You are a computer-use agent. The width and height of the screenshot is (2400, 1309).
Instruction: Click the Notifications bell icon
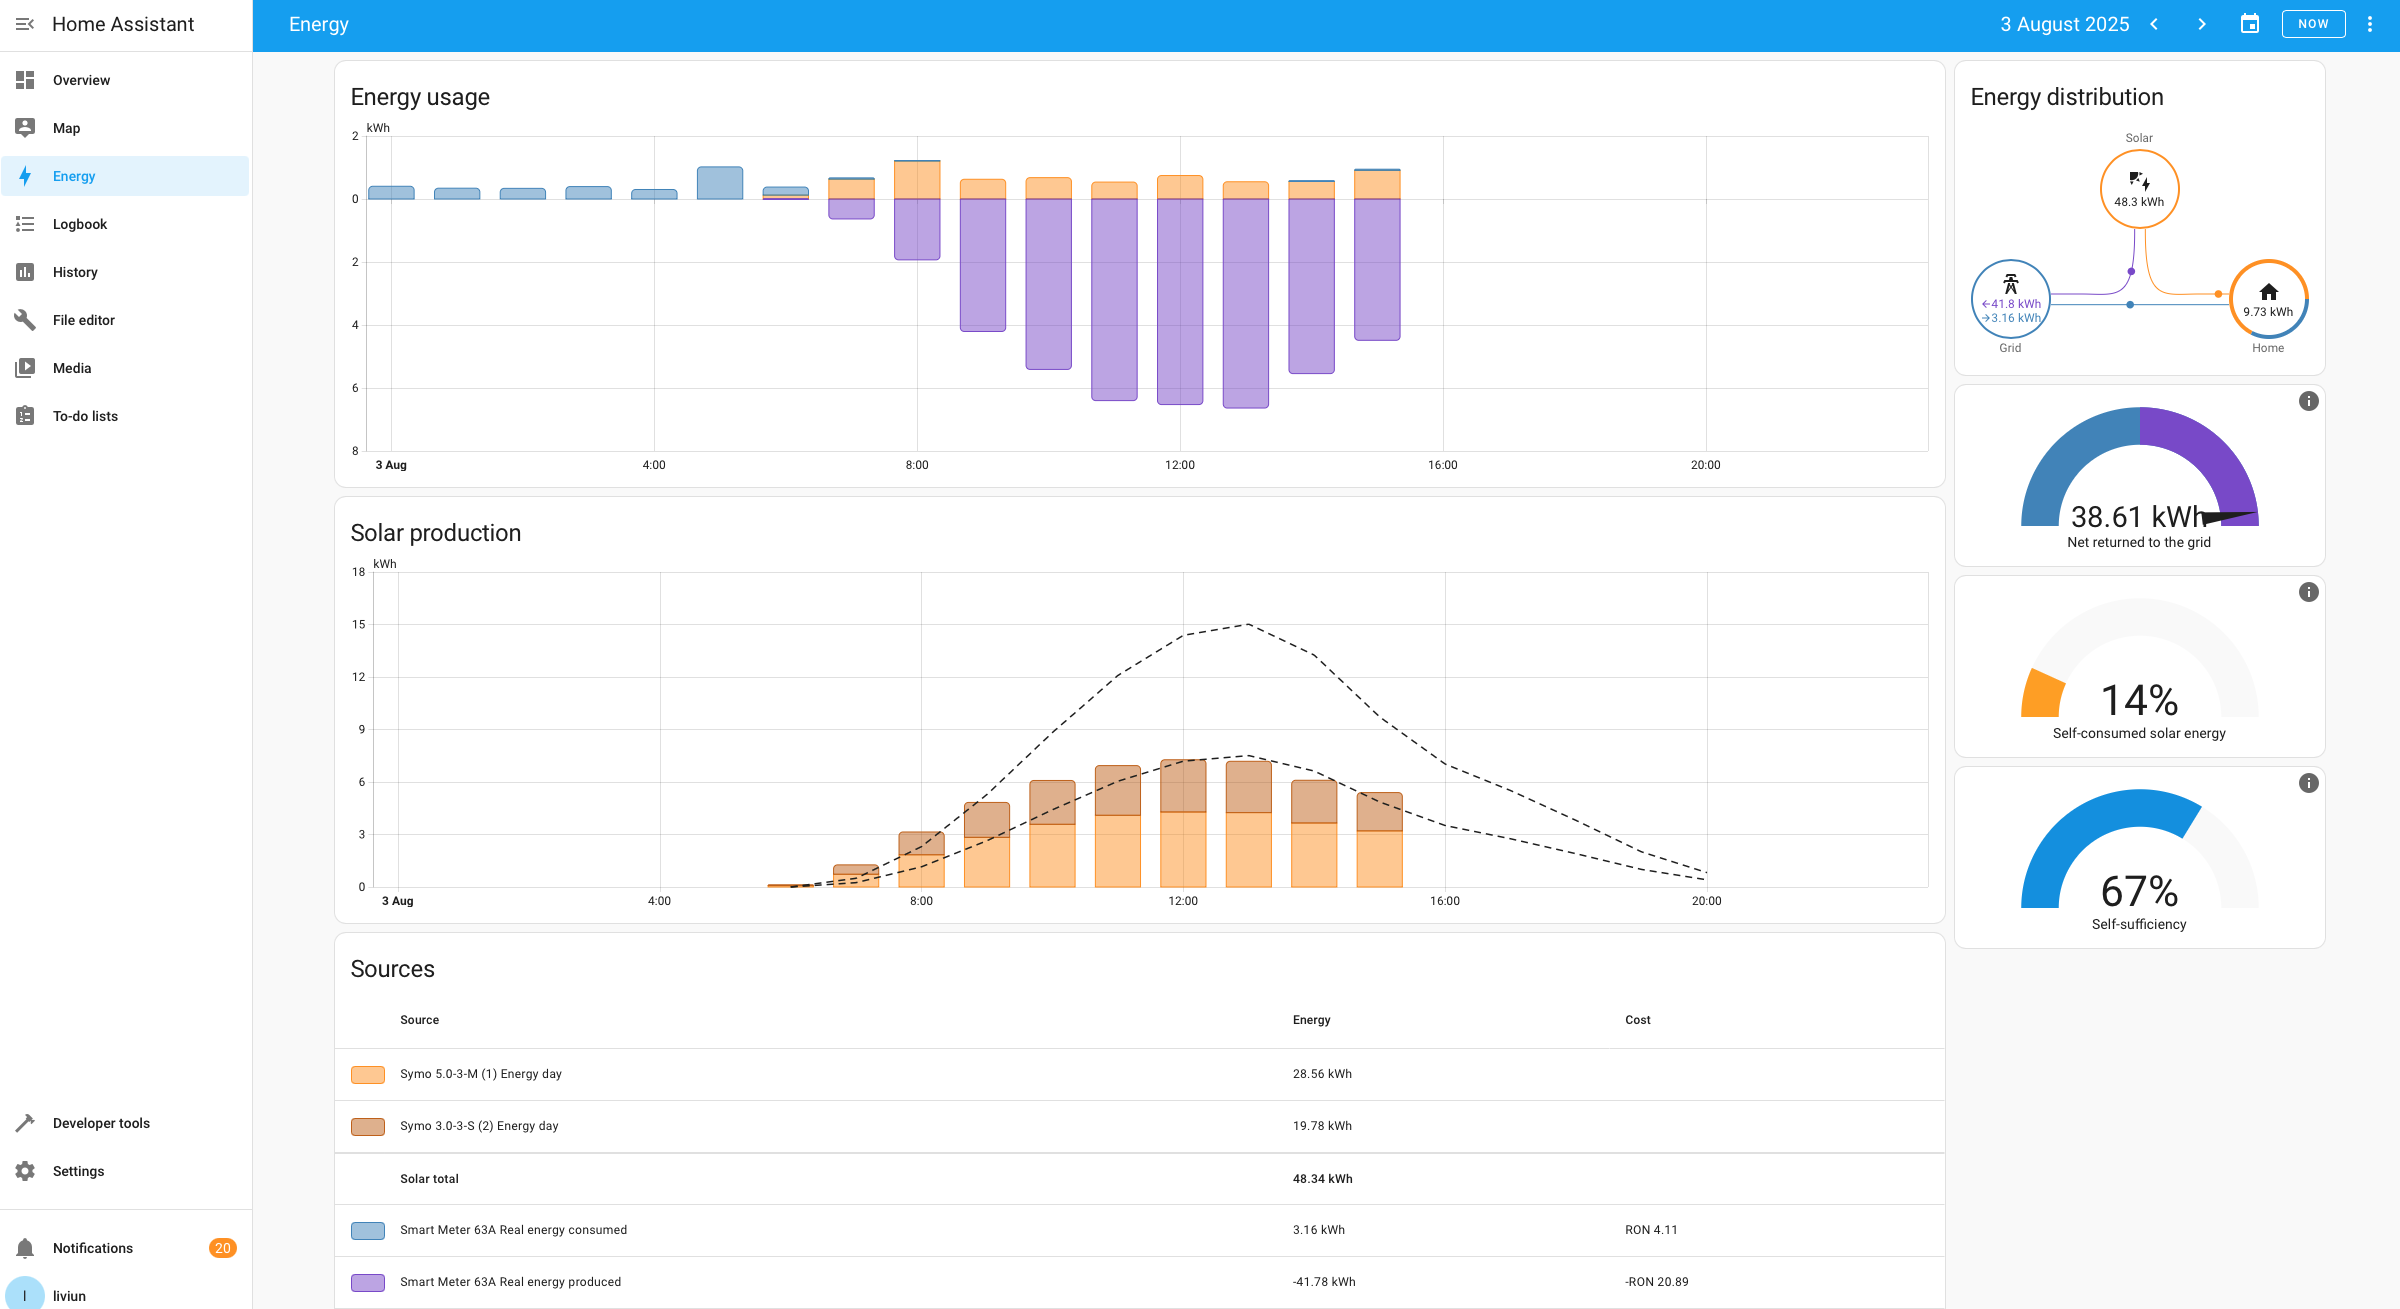click(x=25, y=1248)
